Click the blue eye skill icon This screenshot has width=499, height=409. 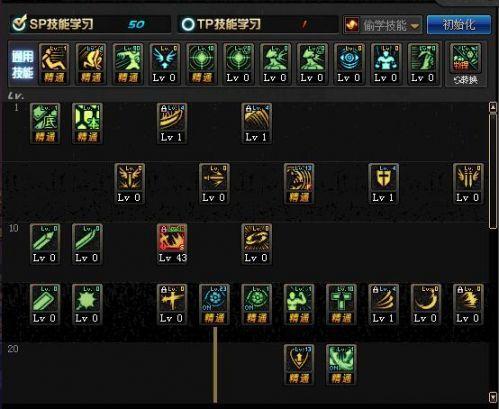(x=349, y=64)
